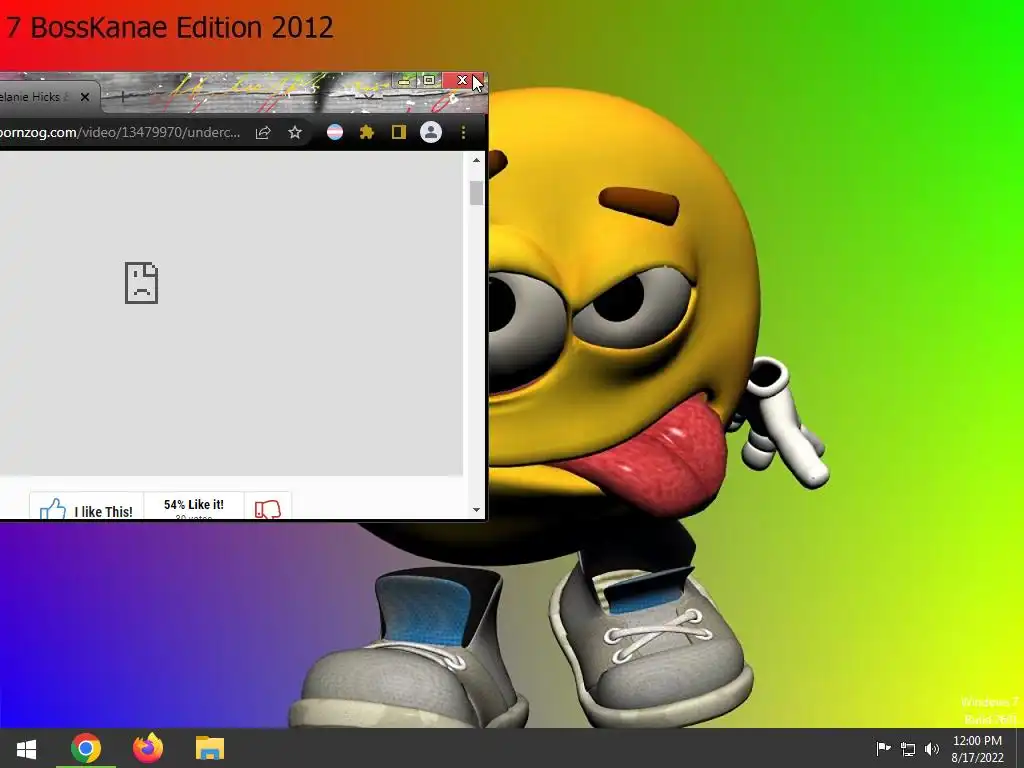This screenshot has width=1024, height=768.
Task: Close the Melanie Hicks browser tab
Action: (x=85, y=97)
